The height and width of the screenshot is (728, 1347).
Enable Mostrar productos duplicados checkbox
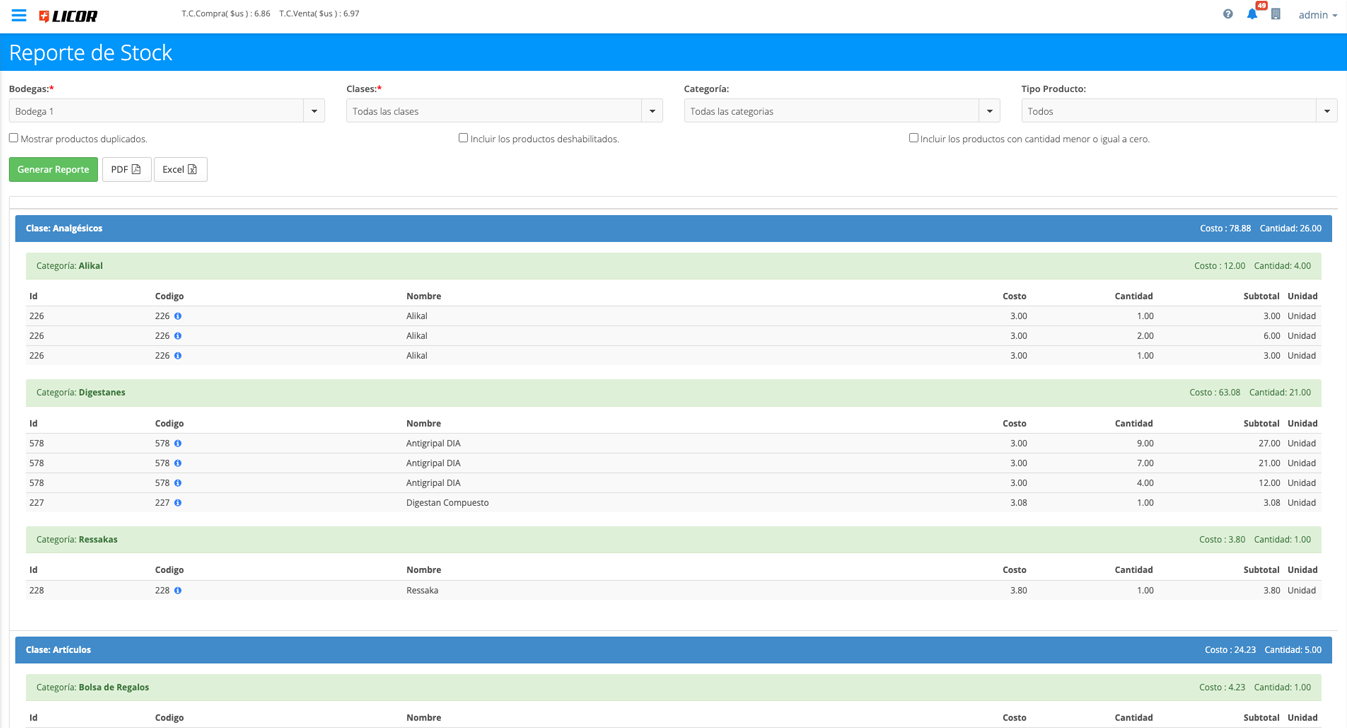click(14, 138)
